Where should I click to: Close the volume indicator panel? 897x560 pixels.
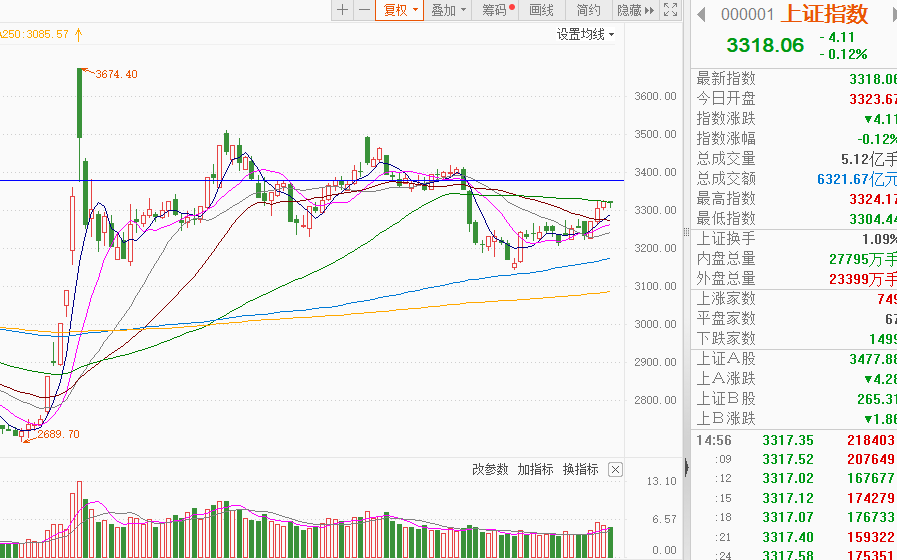(615, 469)
